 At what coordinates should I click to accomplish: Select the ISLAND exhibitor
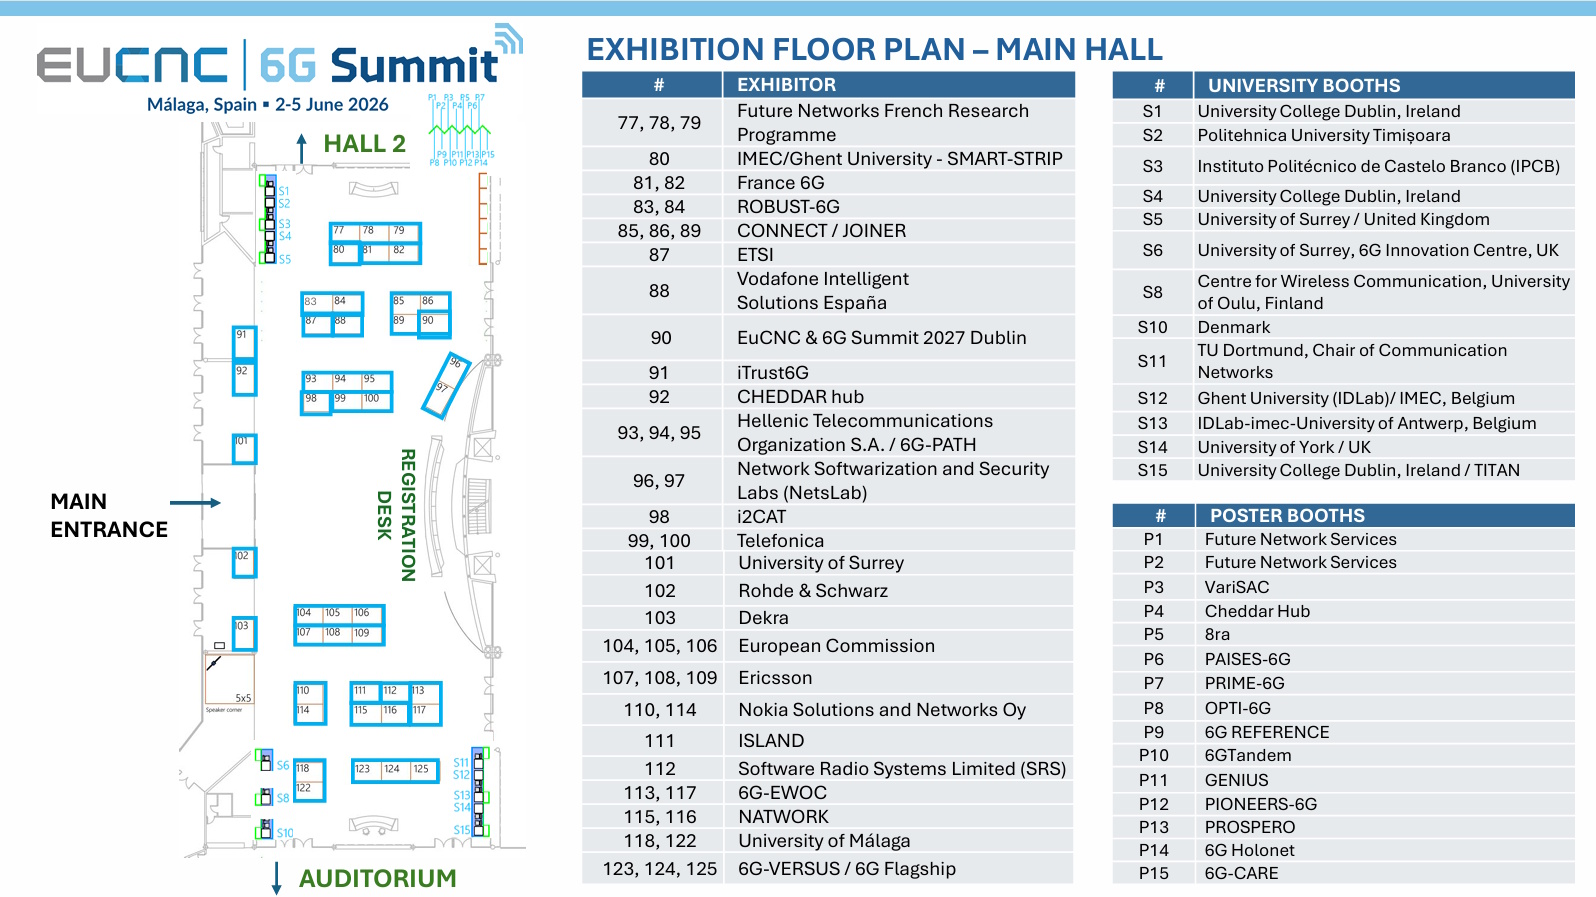(771, 741)
